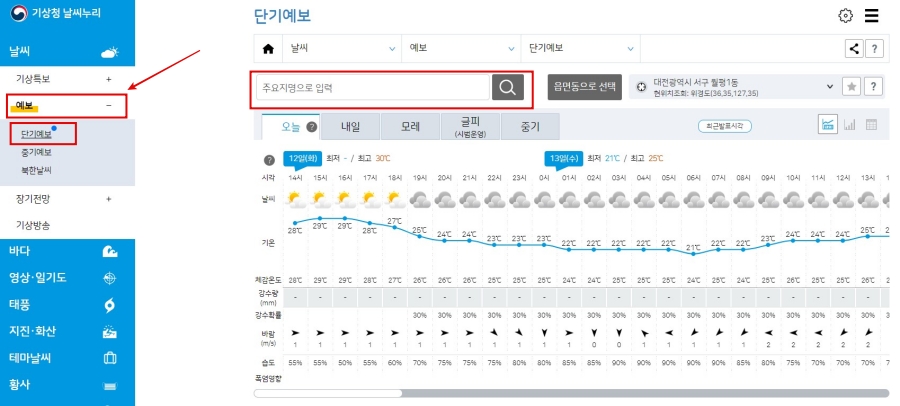Switch to table view icon
This screenshot has height=406, width=900.
871,125
